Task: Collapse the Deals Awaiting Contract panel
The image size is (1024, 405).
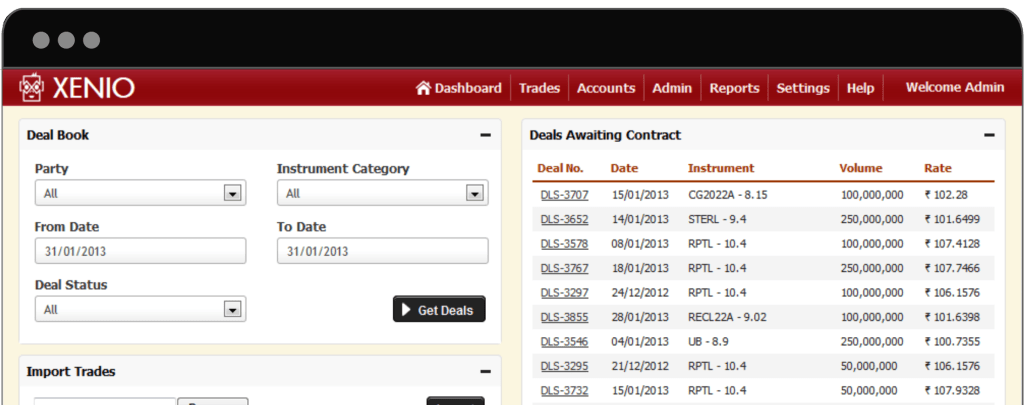Action: coord(988,135)
